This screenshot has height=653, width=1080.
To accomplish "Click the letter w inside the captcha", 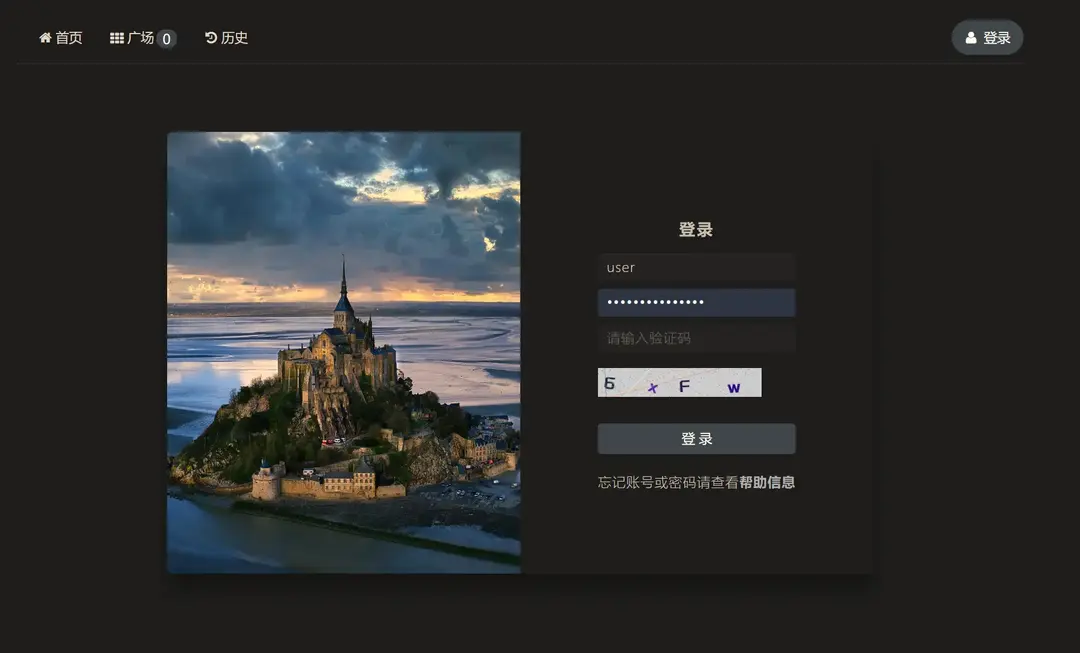I will (x=734, y=388).
